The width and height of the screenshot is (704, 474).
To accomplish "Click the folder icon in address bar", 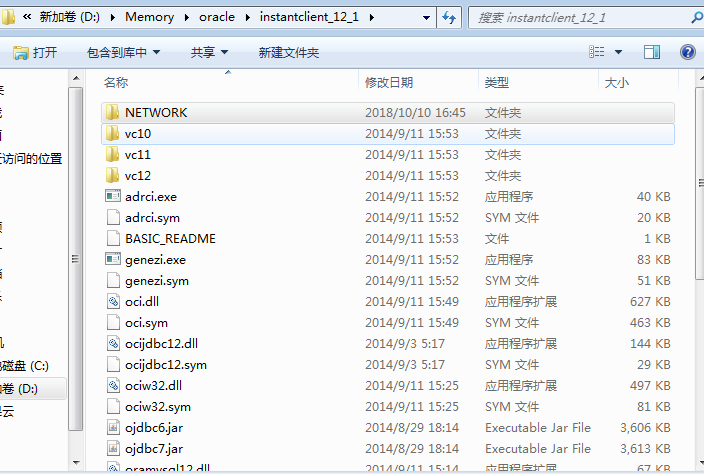I will (8, 17).
